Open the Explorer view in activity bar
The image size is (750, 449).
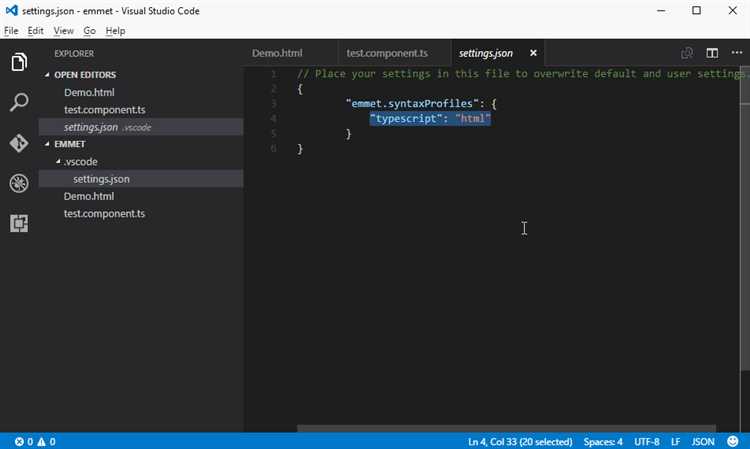click(19, 62)
